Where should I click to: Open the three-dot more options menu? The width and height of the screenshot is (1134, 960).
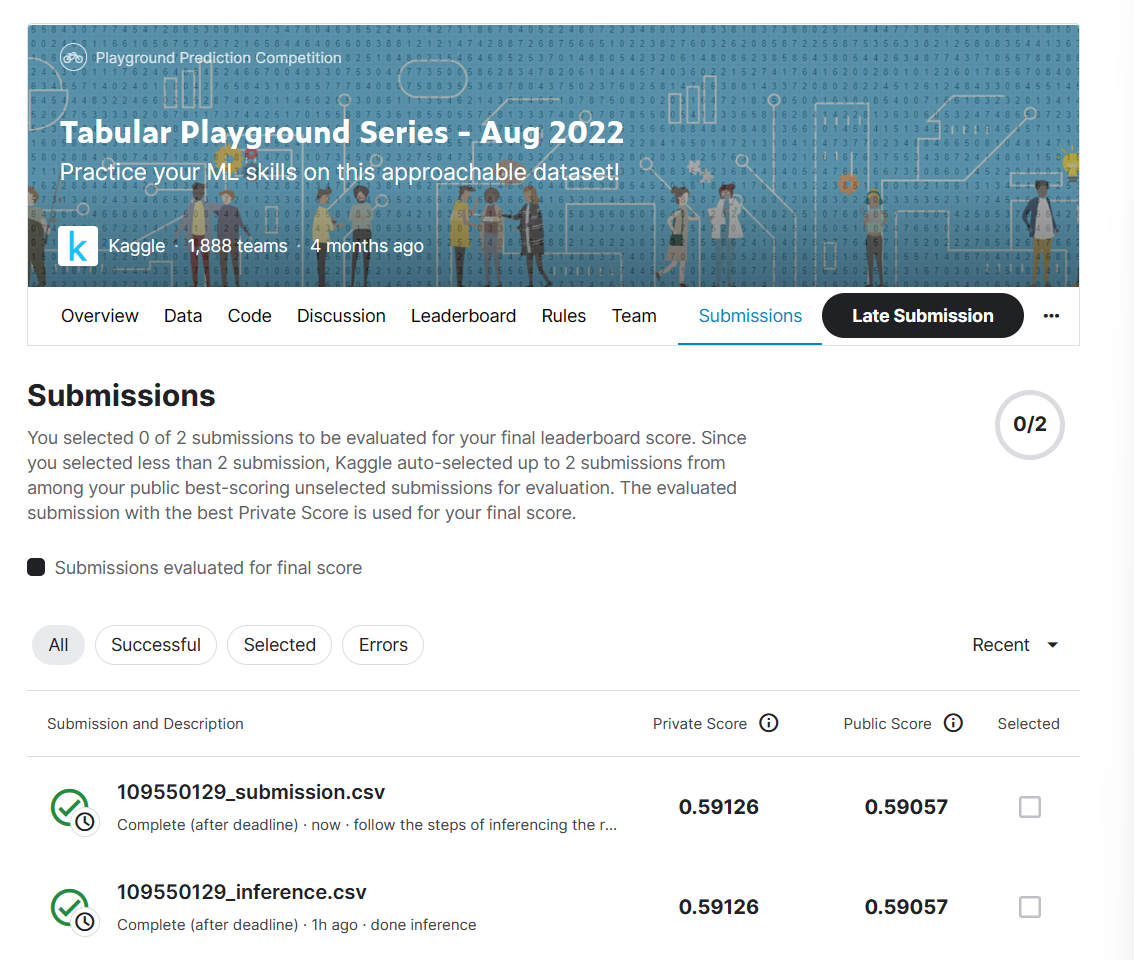(1052, 315)
